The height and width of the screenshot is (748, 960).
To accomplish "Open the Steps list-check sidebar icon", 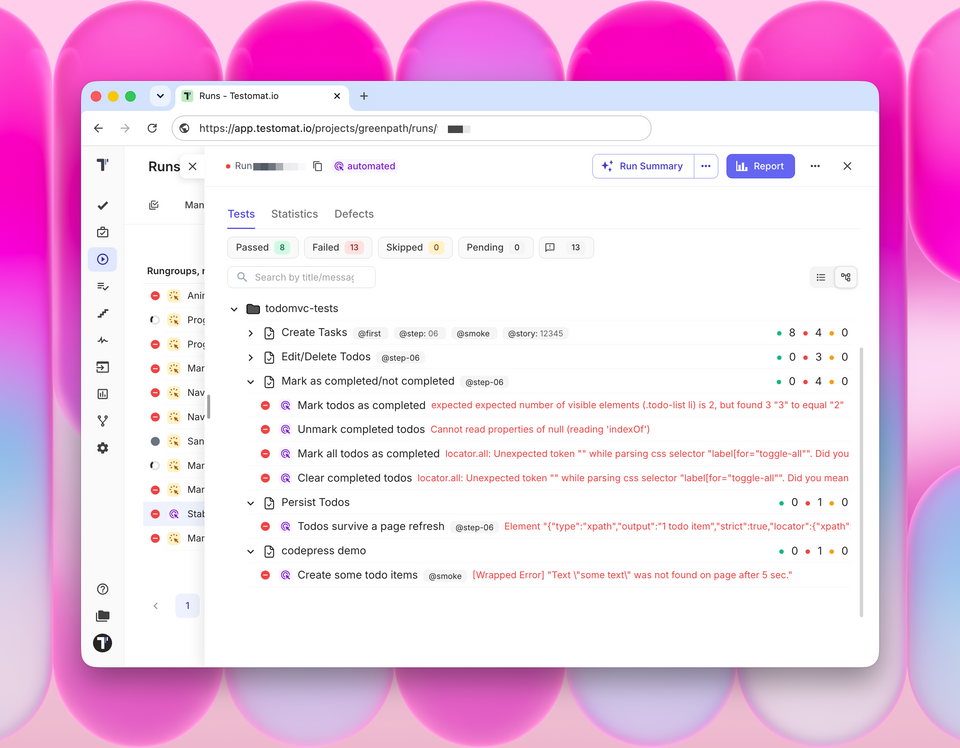I will (102, 286).
